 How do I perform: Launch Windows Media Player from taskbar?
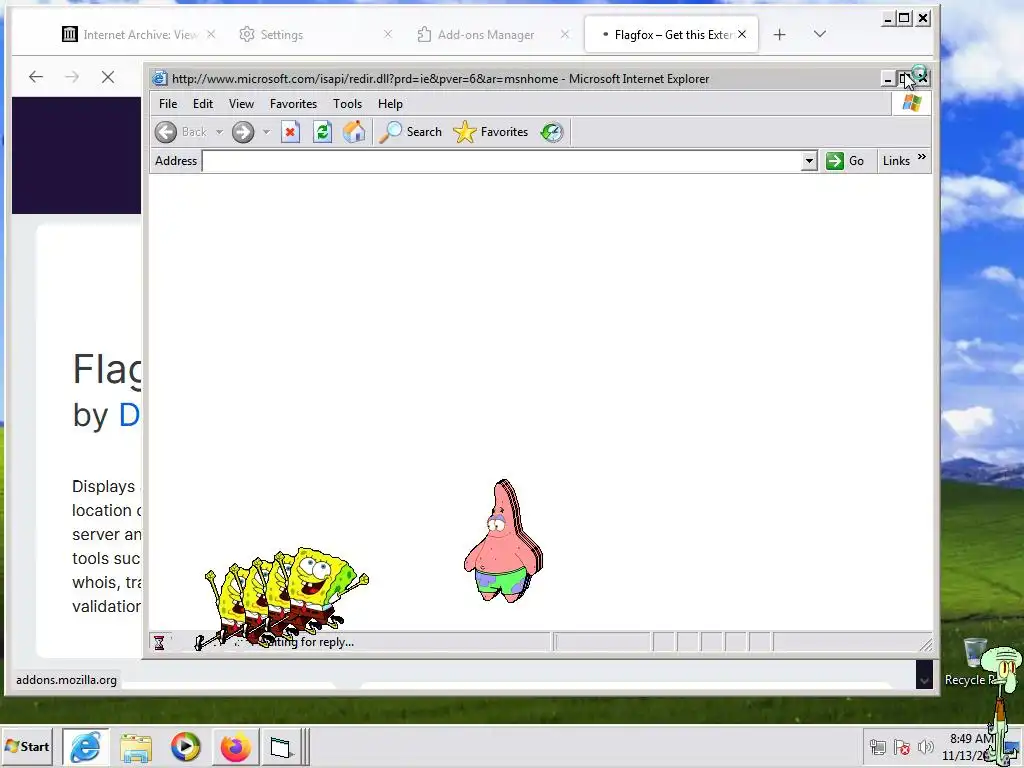185,747
